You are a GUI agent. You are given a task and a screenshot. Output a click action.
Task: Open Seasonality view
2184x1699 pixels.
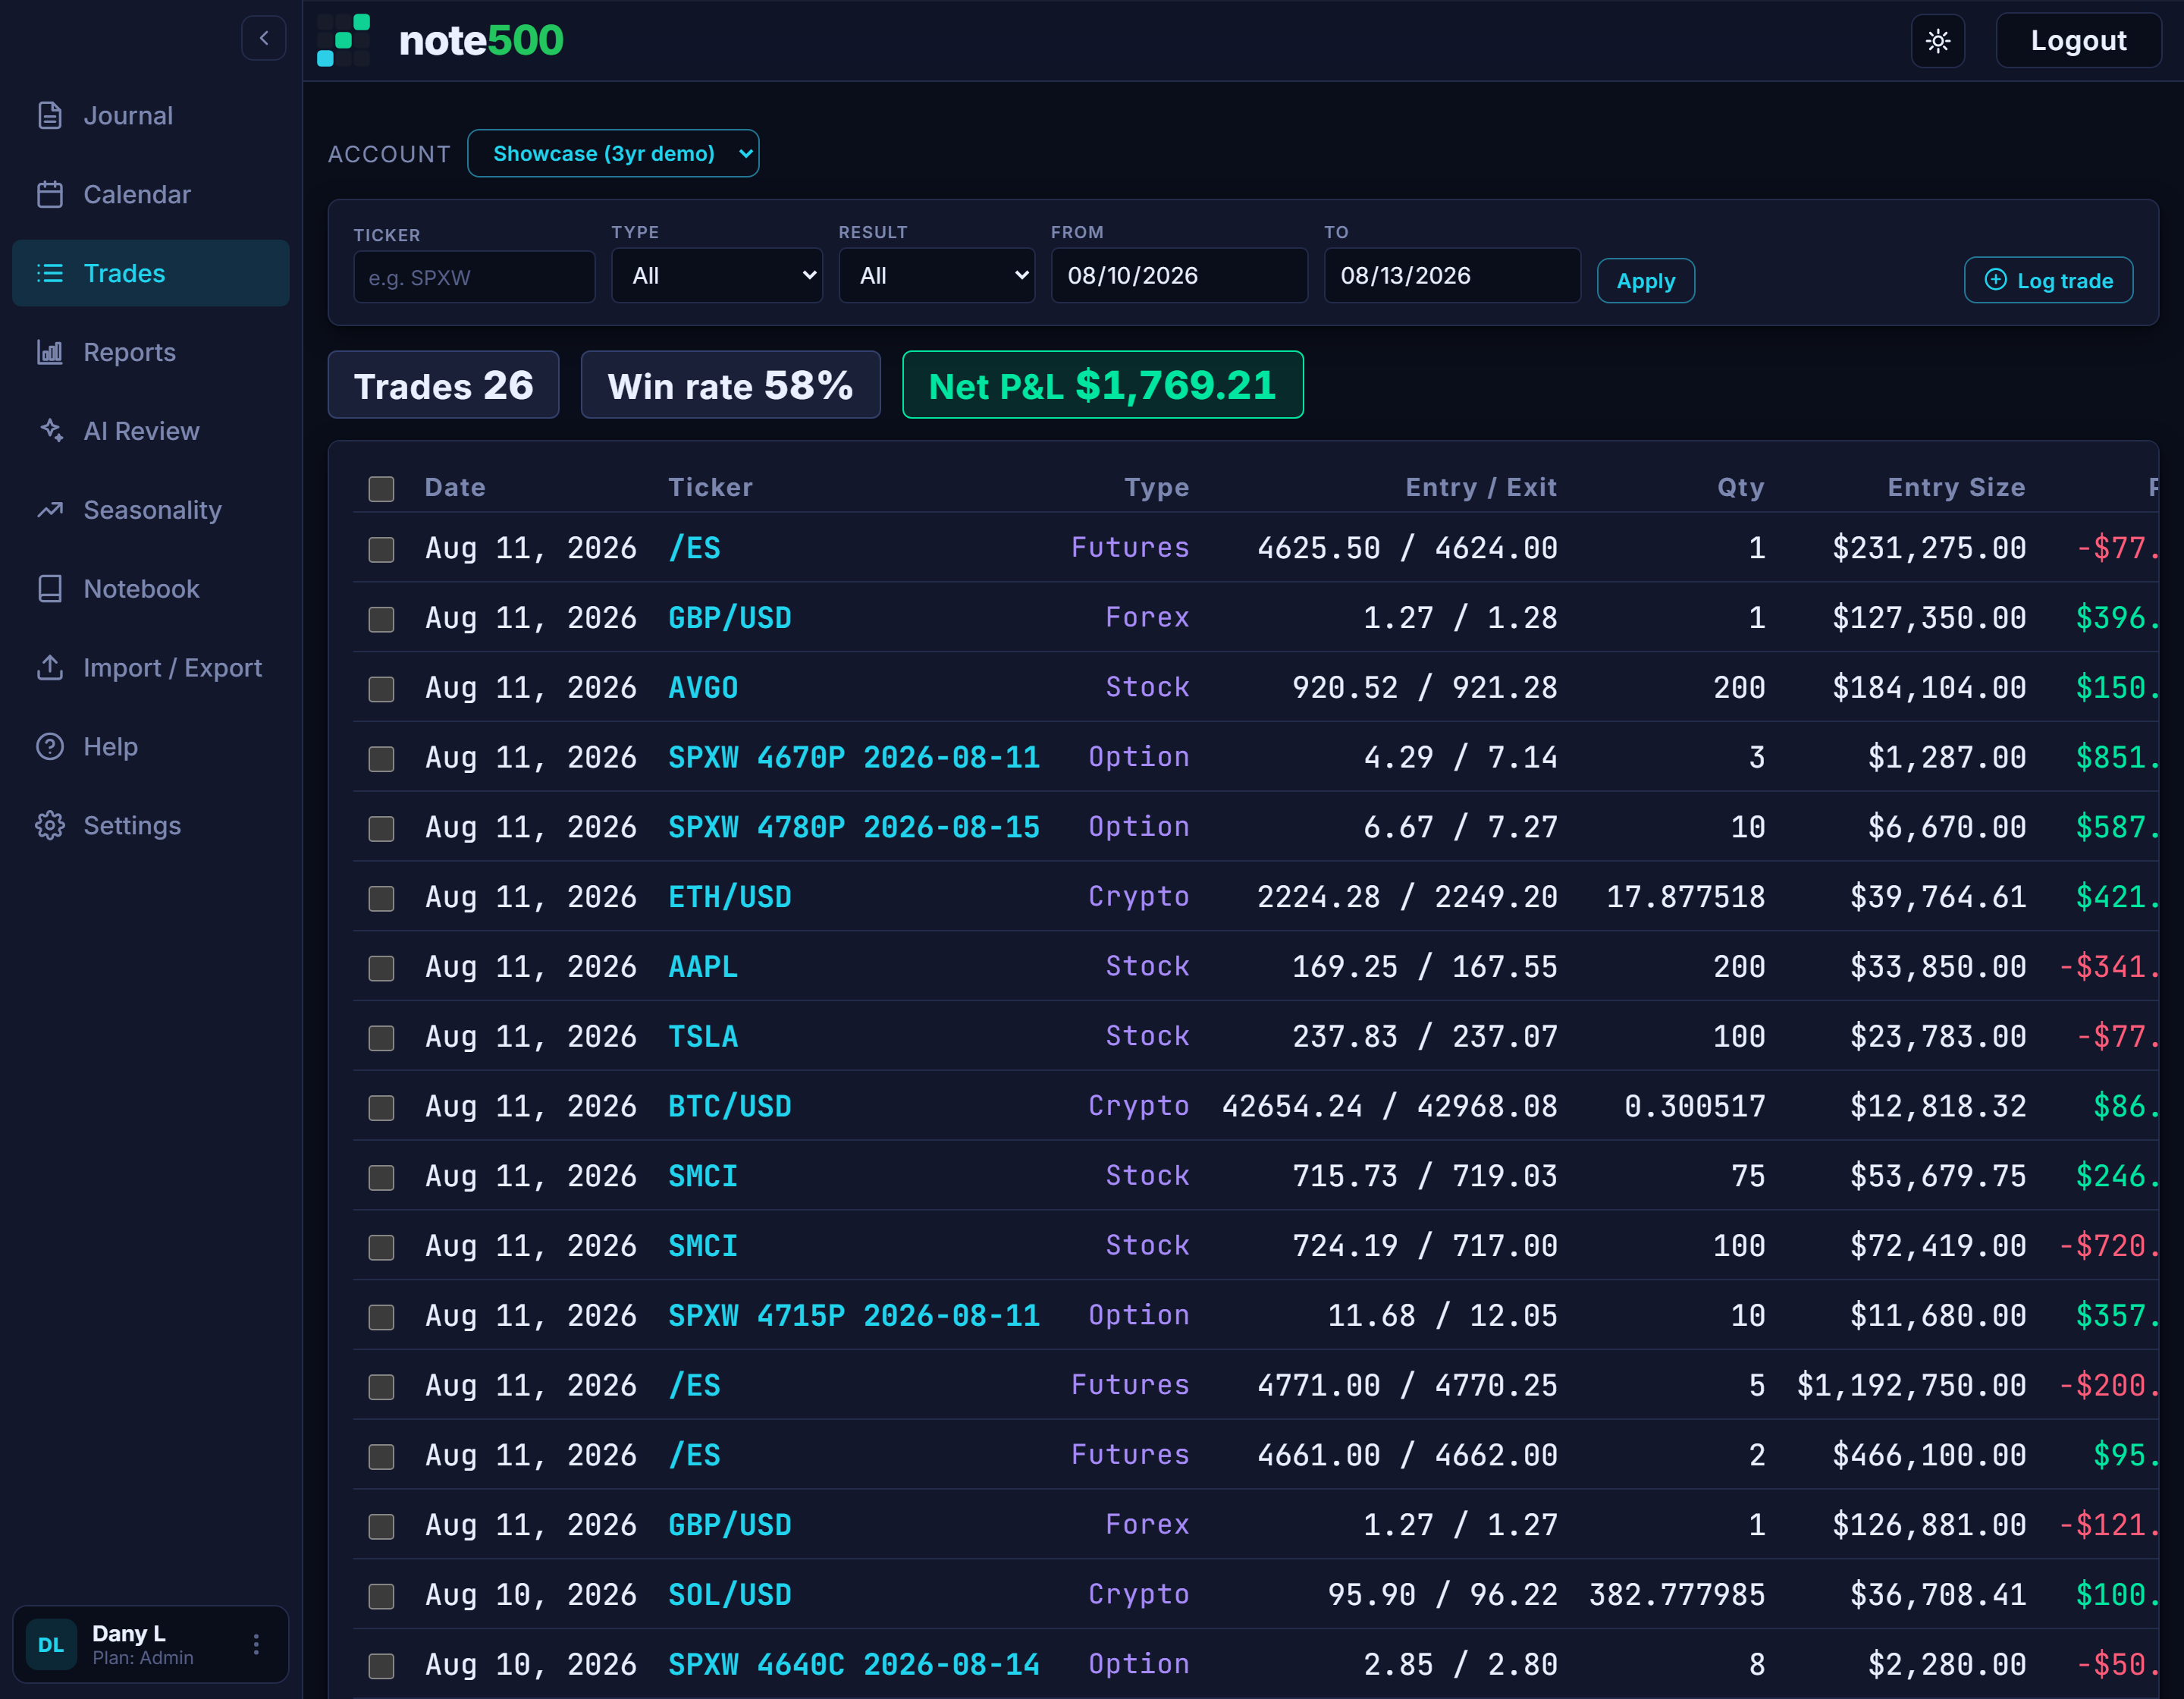click(151, 510)
